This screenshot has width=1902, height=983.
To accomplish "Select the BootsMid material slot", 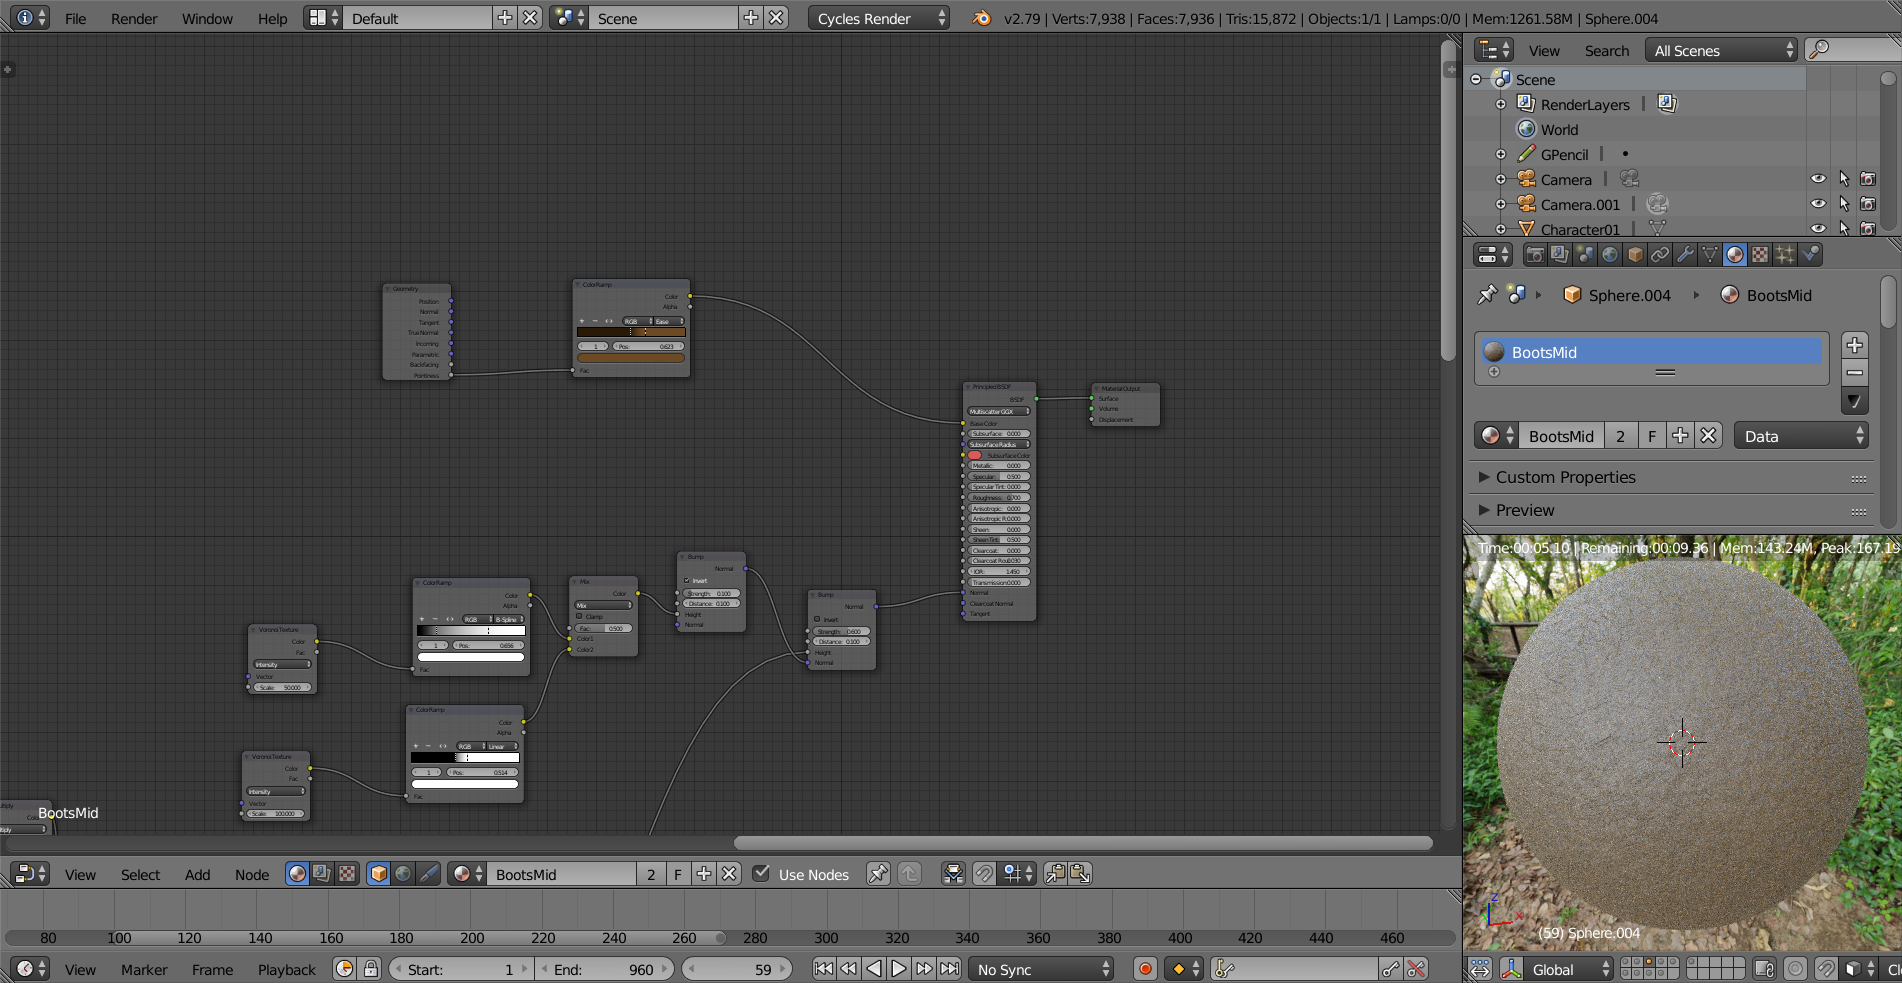I will (x=1652, y=351).
